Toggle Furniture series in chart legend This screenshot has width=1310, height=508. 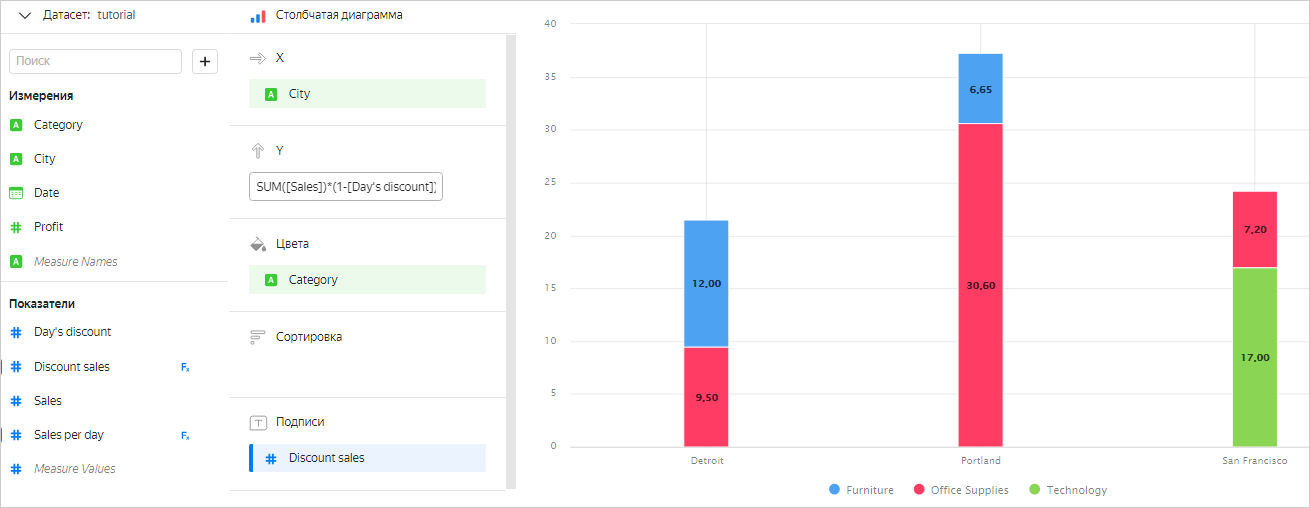(x=861, y=490)
